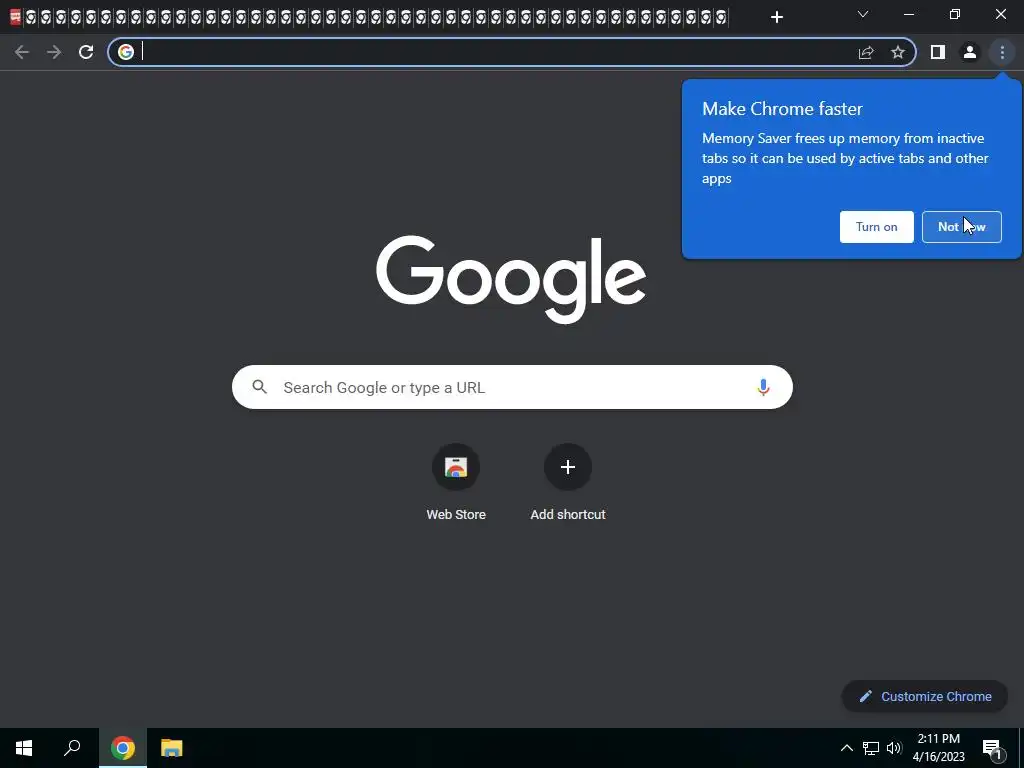Reload the current page
The image size is (1024, 768).
point(86,52)
